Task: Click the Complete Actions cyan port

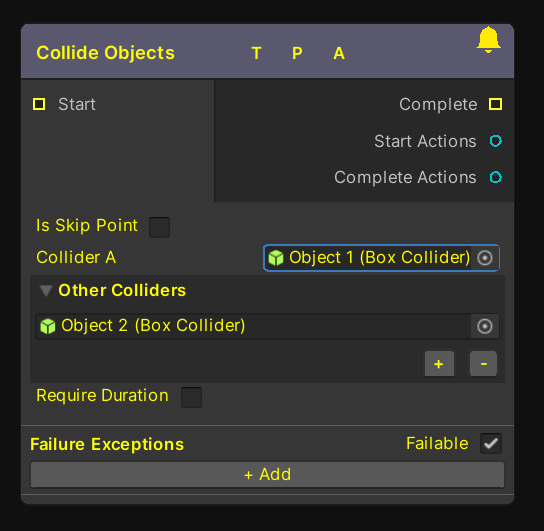Action: [496, 177]
